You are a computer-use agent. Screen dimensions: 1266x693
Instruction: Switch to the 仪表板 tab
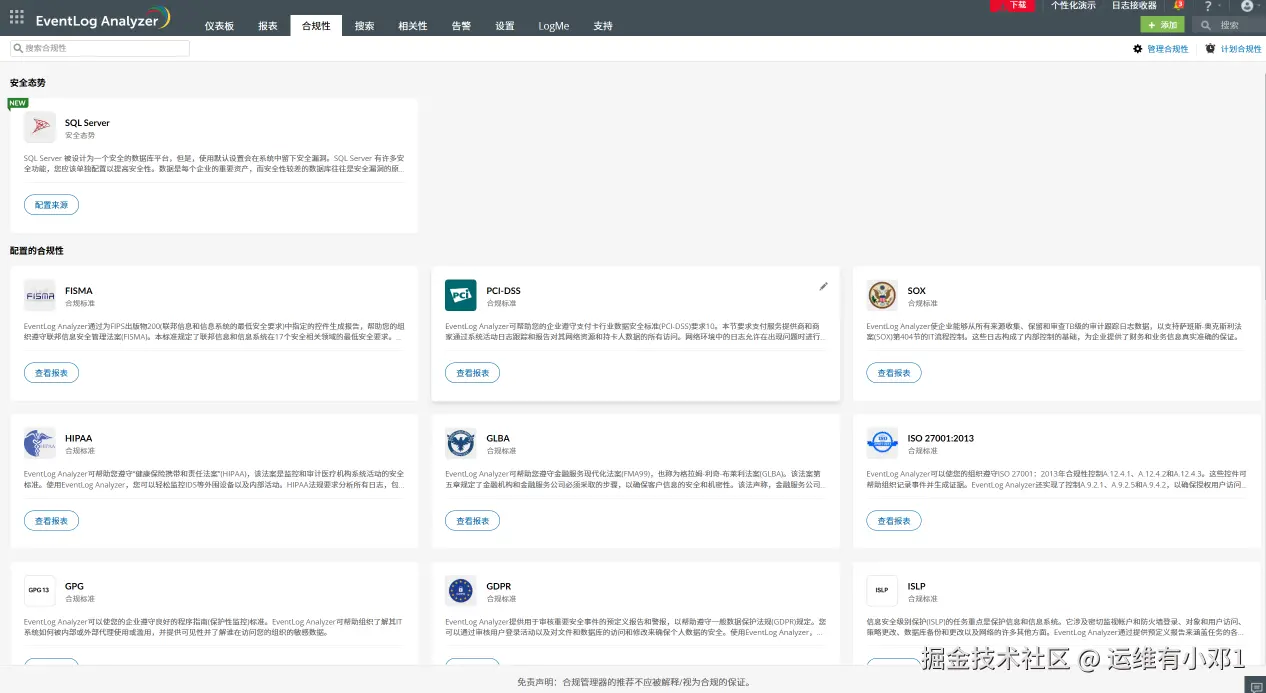219,26
